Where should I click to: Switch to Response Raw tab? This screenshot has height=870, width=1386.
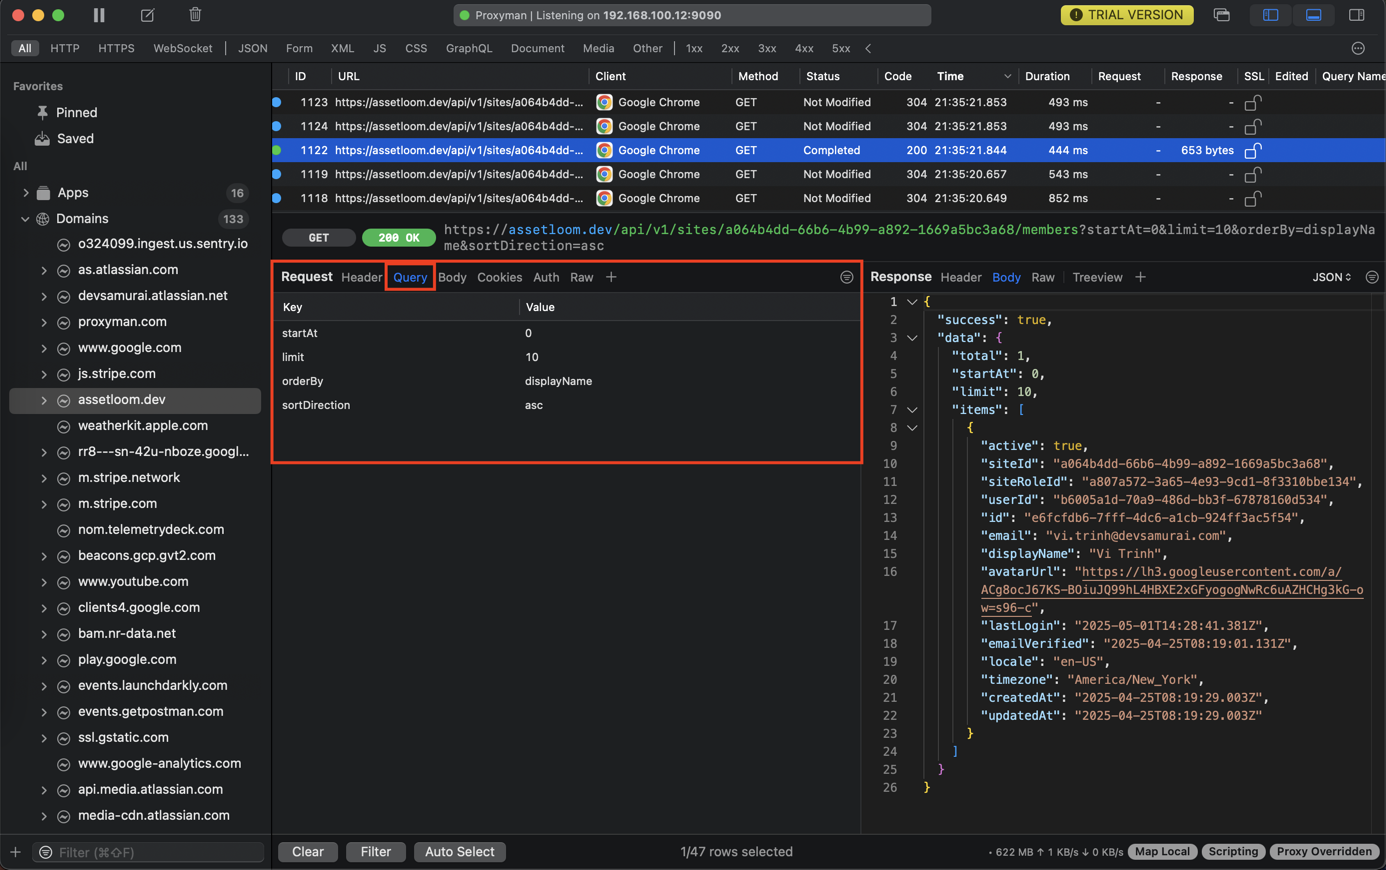pos(1043,277)
